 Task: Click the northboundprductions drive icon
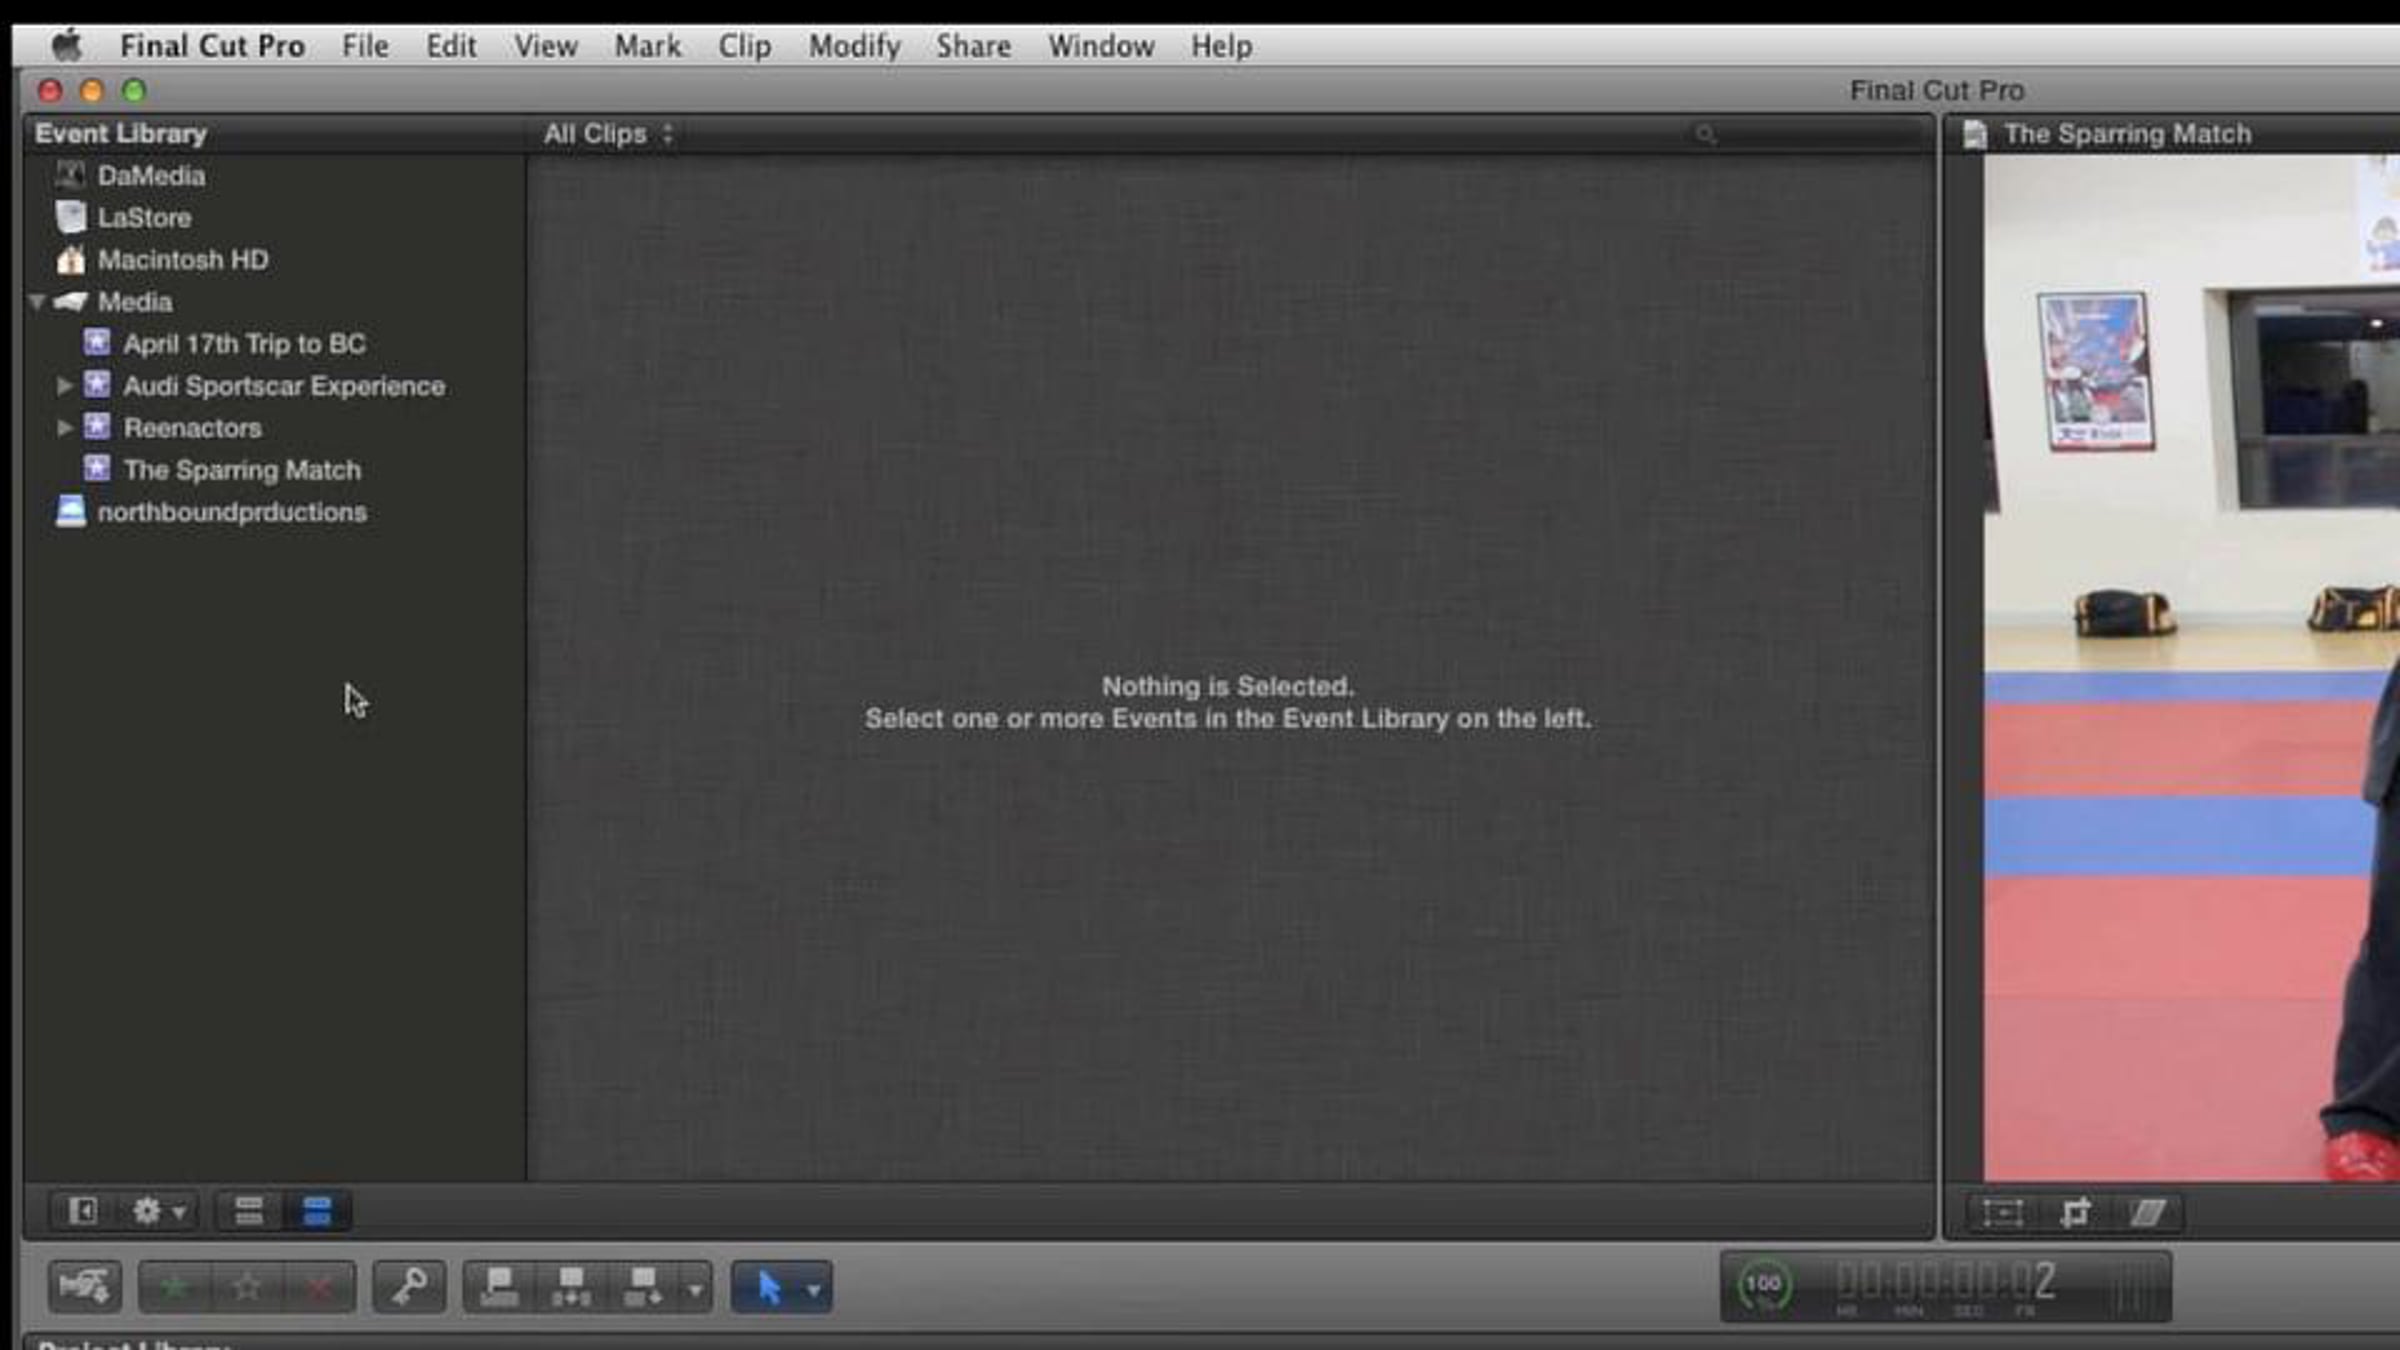pyautogui.click(x=70, y=511)
